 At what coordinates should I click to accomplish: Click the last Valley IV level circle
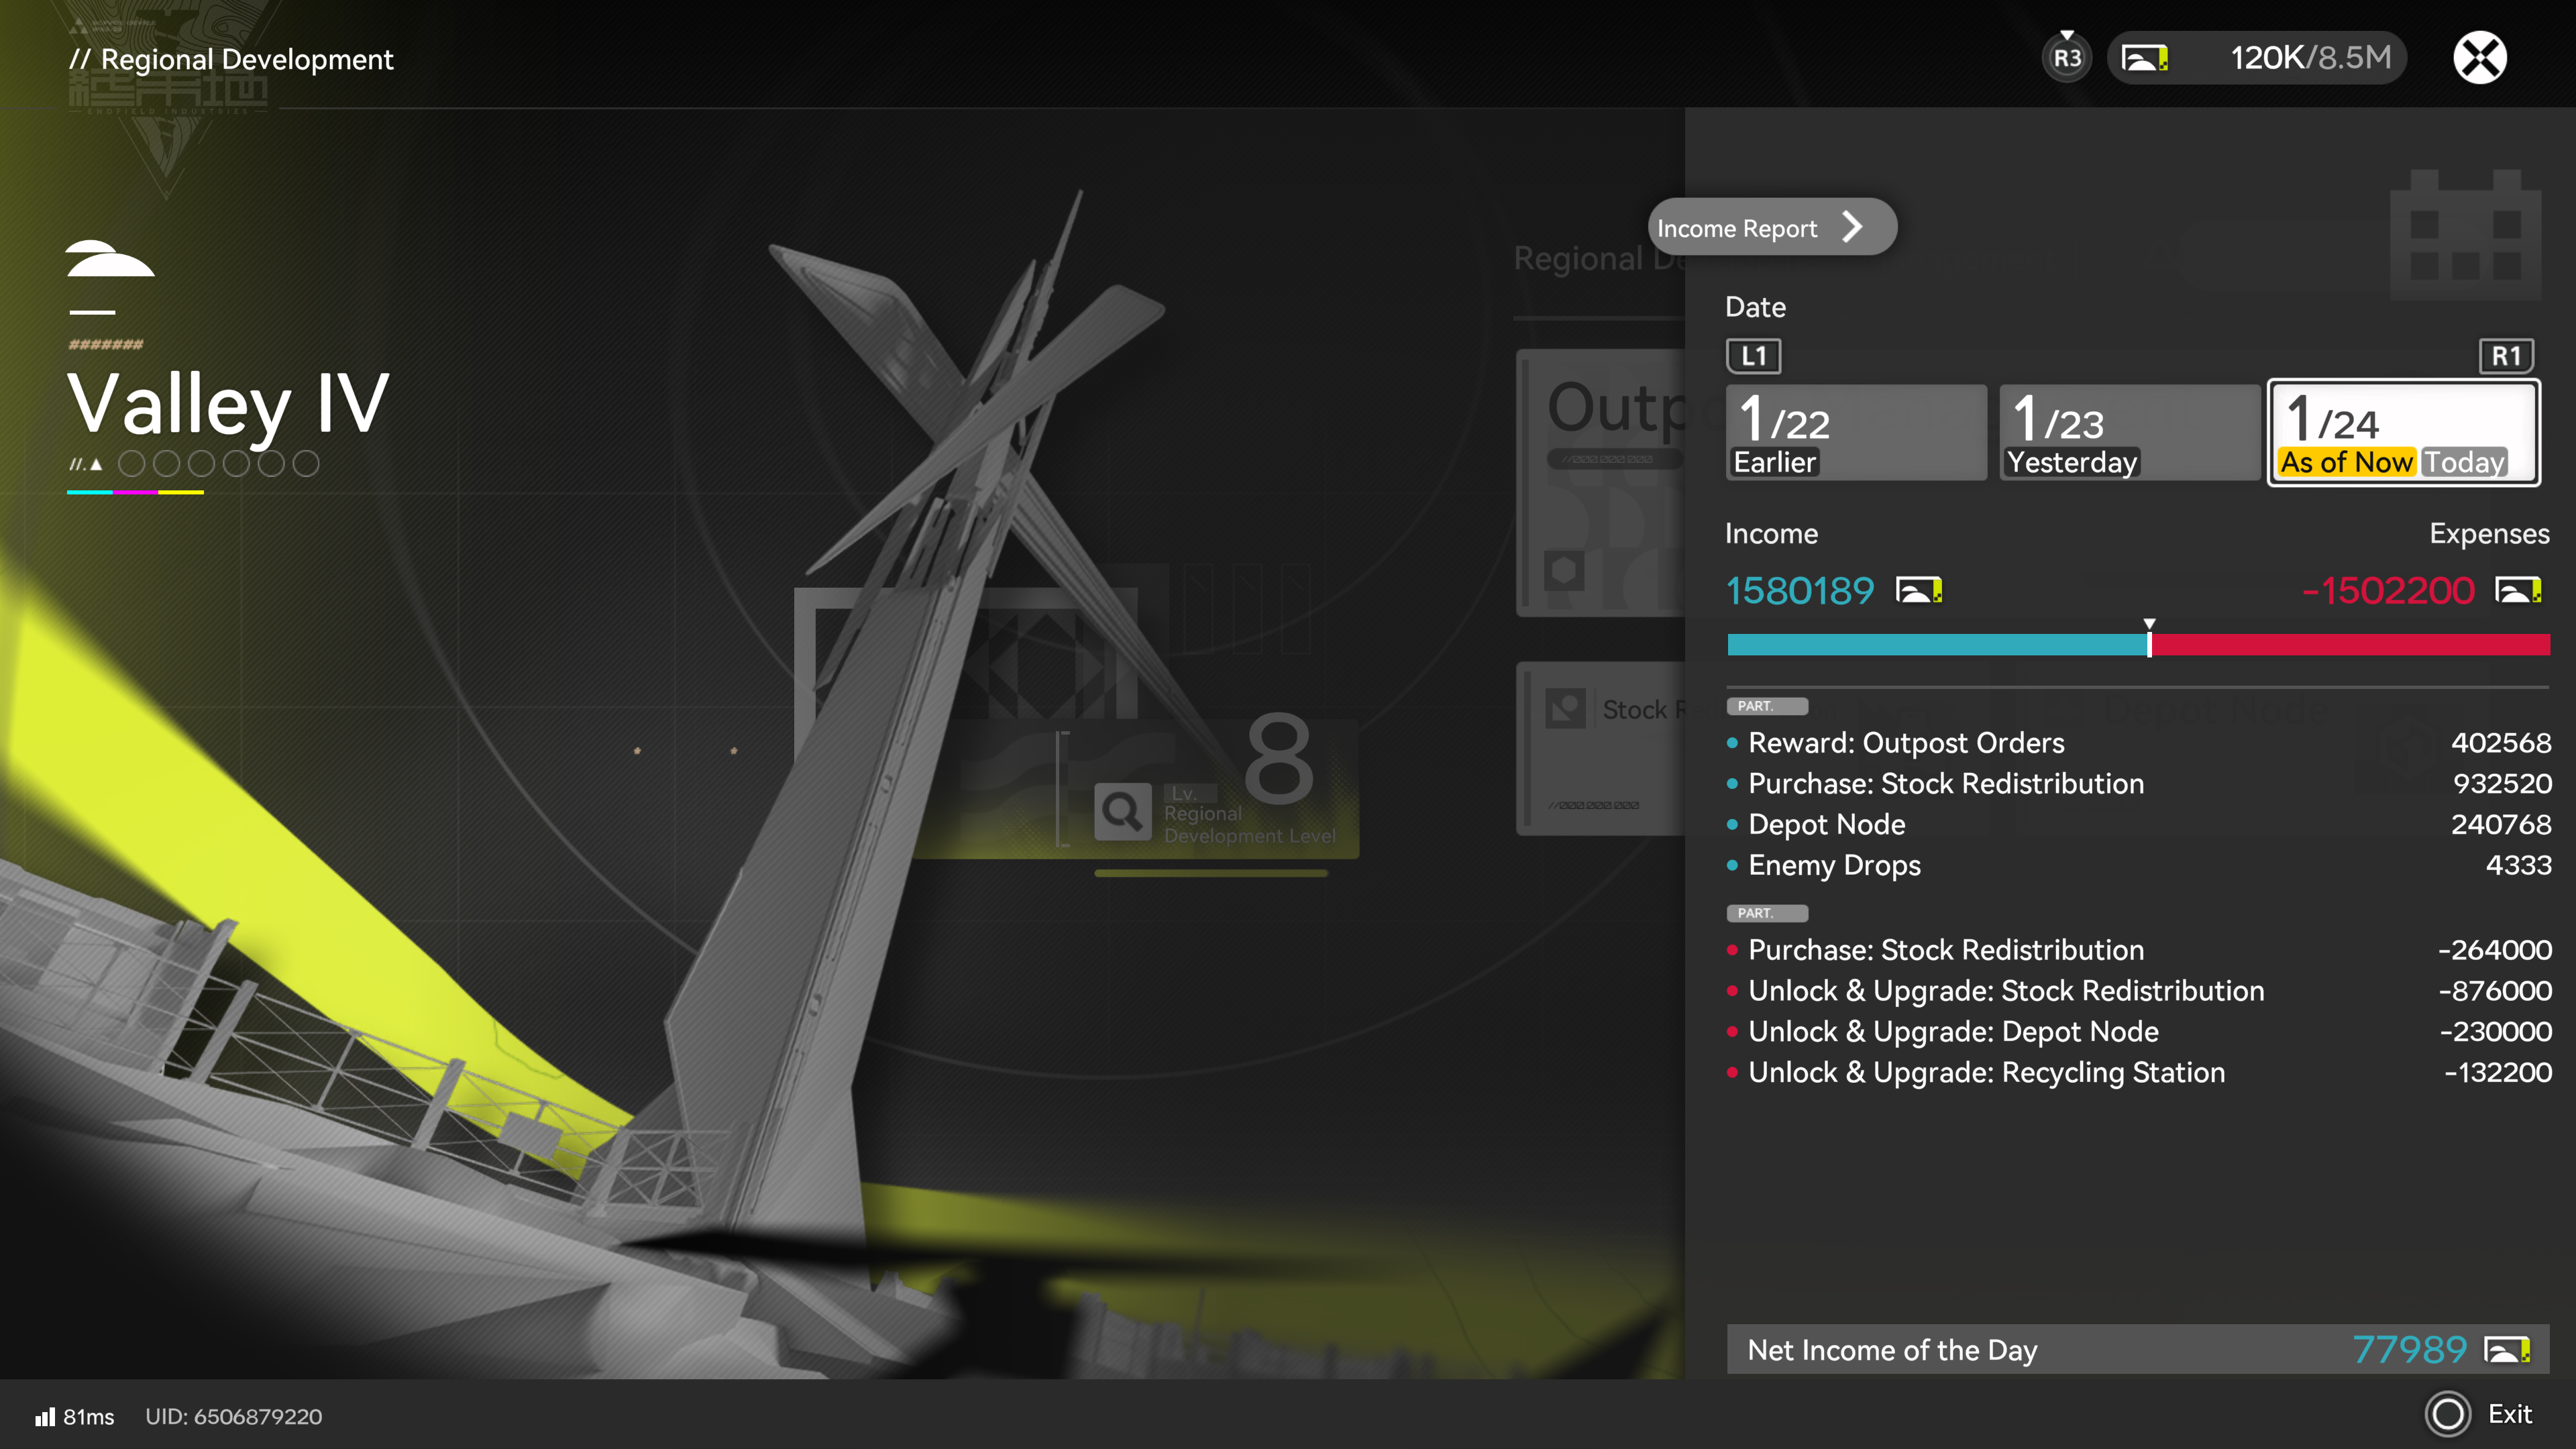tap(306, 464)
